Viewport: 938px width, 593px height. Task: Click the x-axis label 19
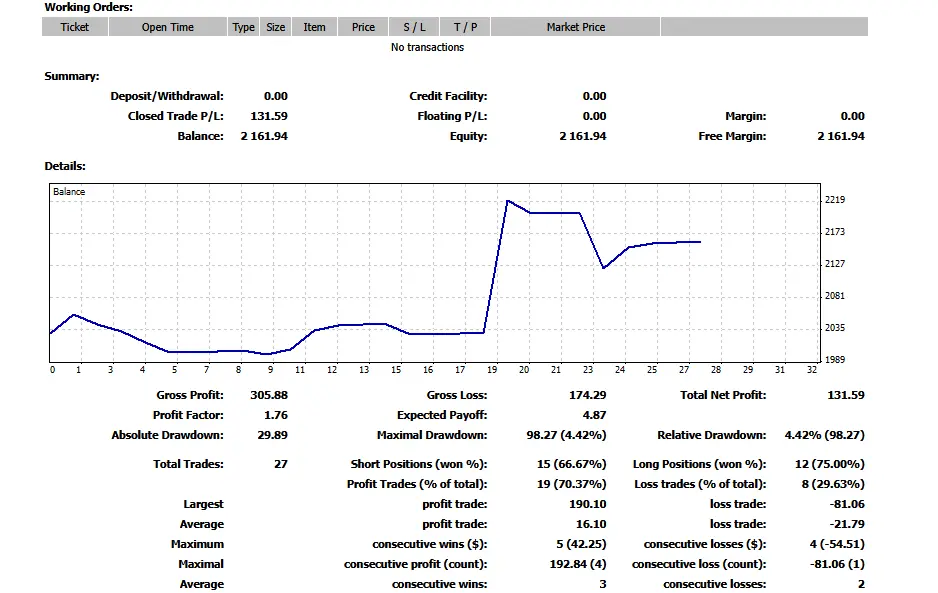coord(492,370)
